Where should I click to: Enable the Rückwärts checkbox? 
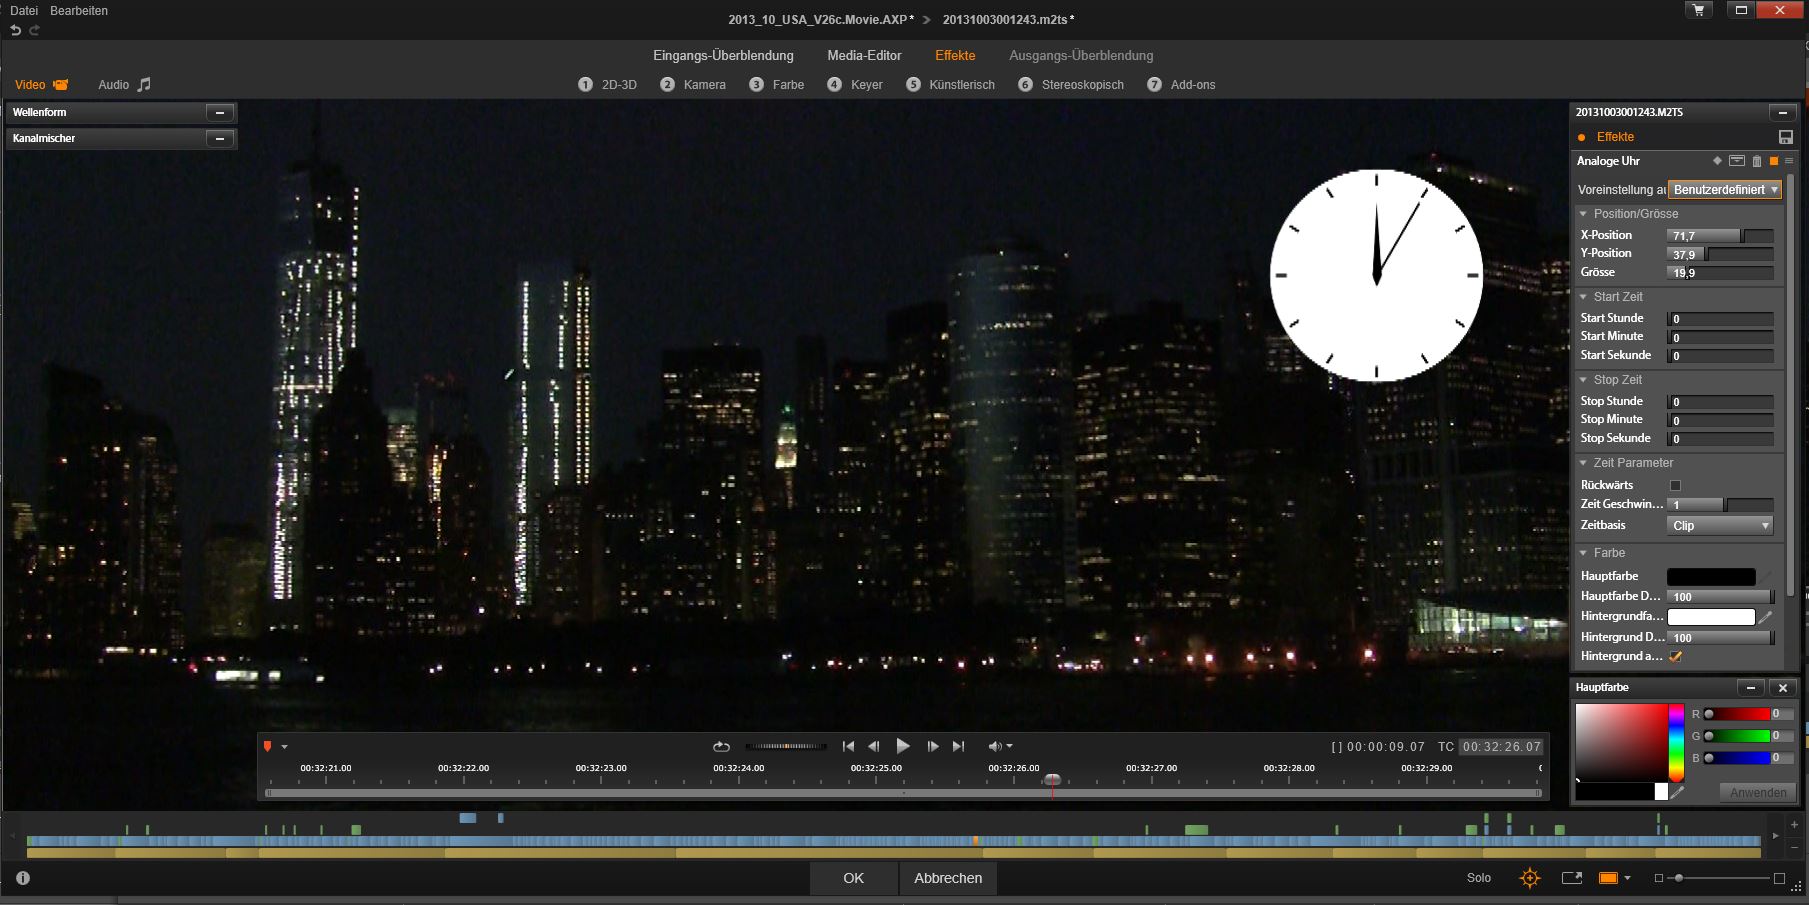(1676, 485)
